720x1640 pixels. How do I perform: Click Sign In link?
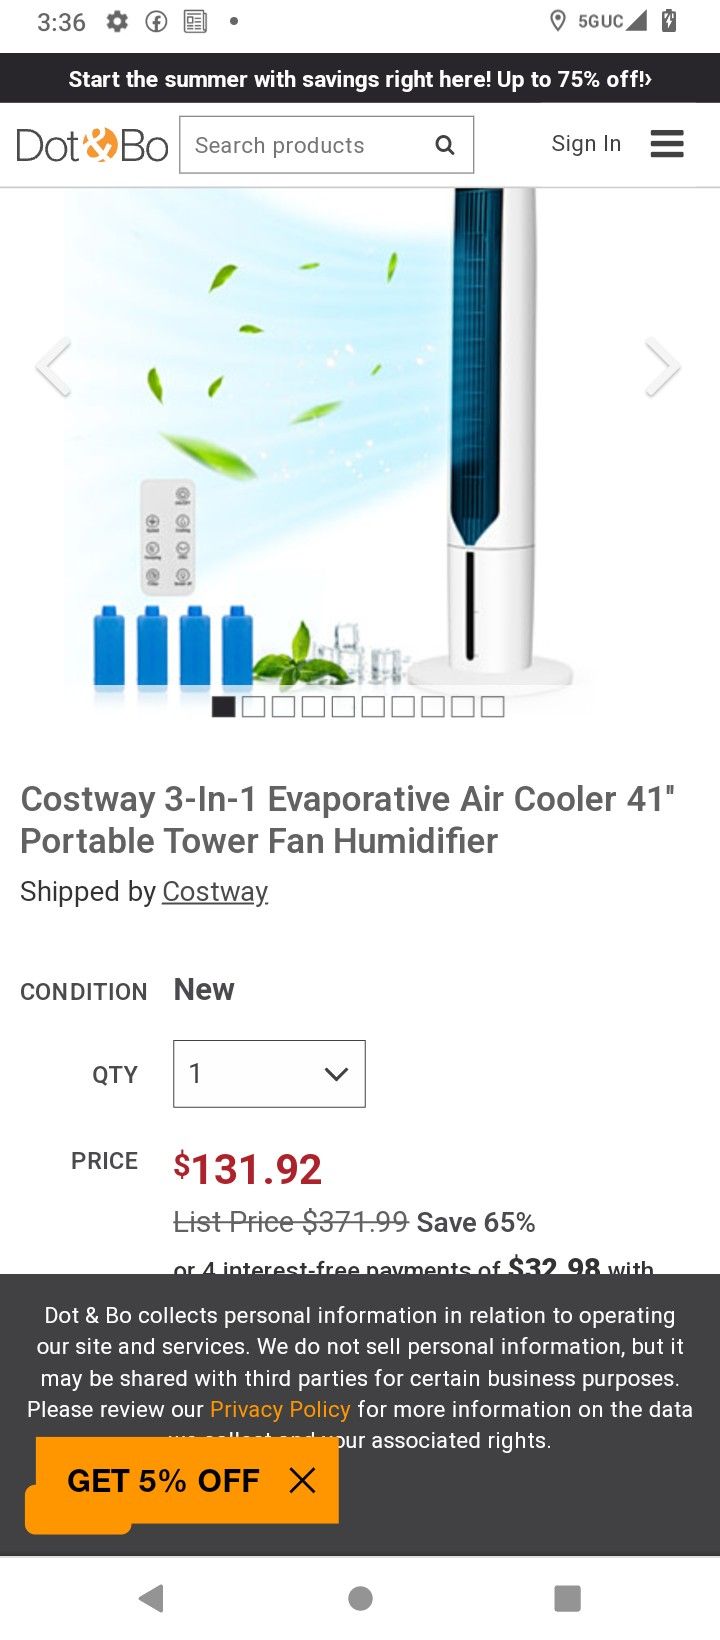[x=586, y=144]
